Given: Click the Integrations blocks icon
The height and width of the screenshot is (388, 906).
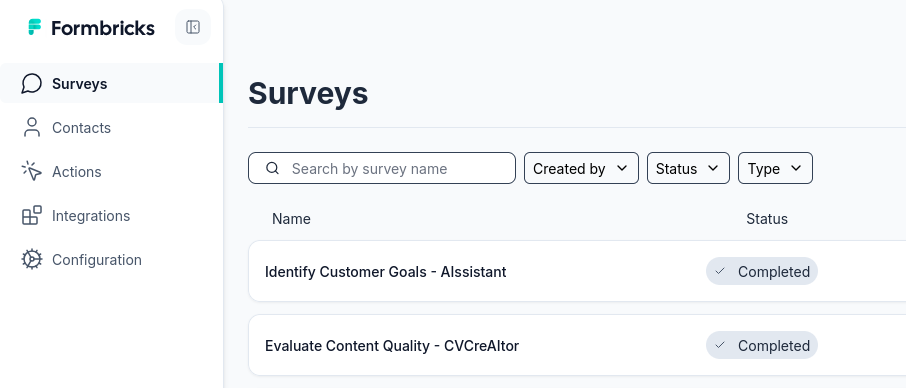Looking at the screenshot, I should coord(32,215).
